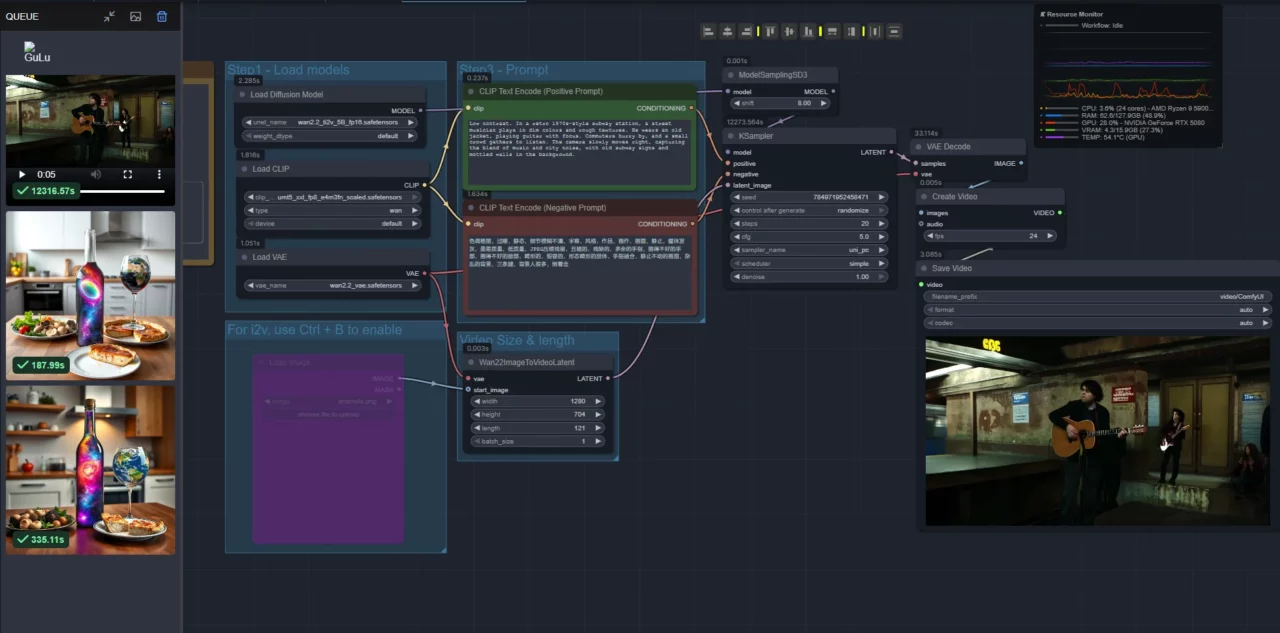The width and height of the screenshot is (1280, 633).
Task: Toggle collapse dot on Save Video node
Action: coord(923,268)
